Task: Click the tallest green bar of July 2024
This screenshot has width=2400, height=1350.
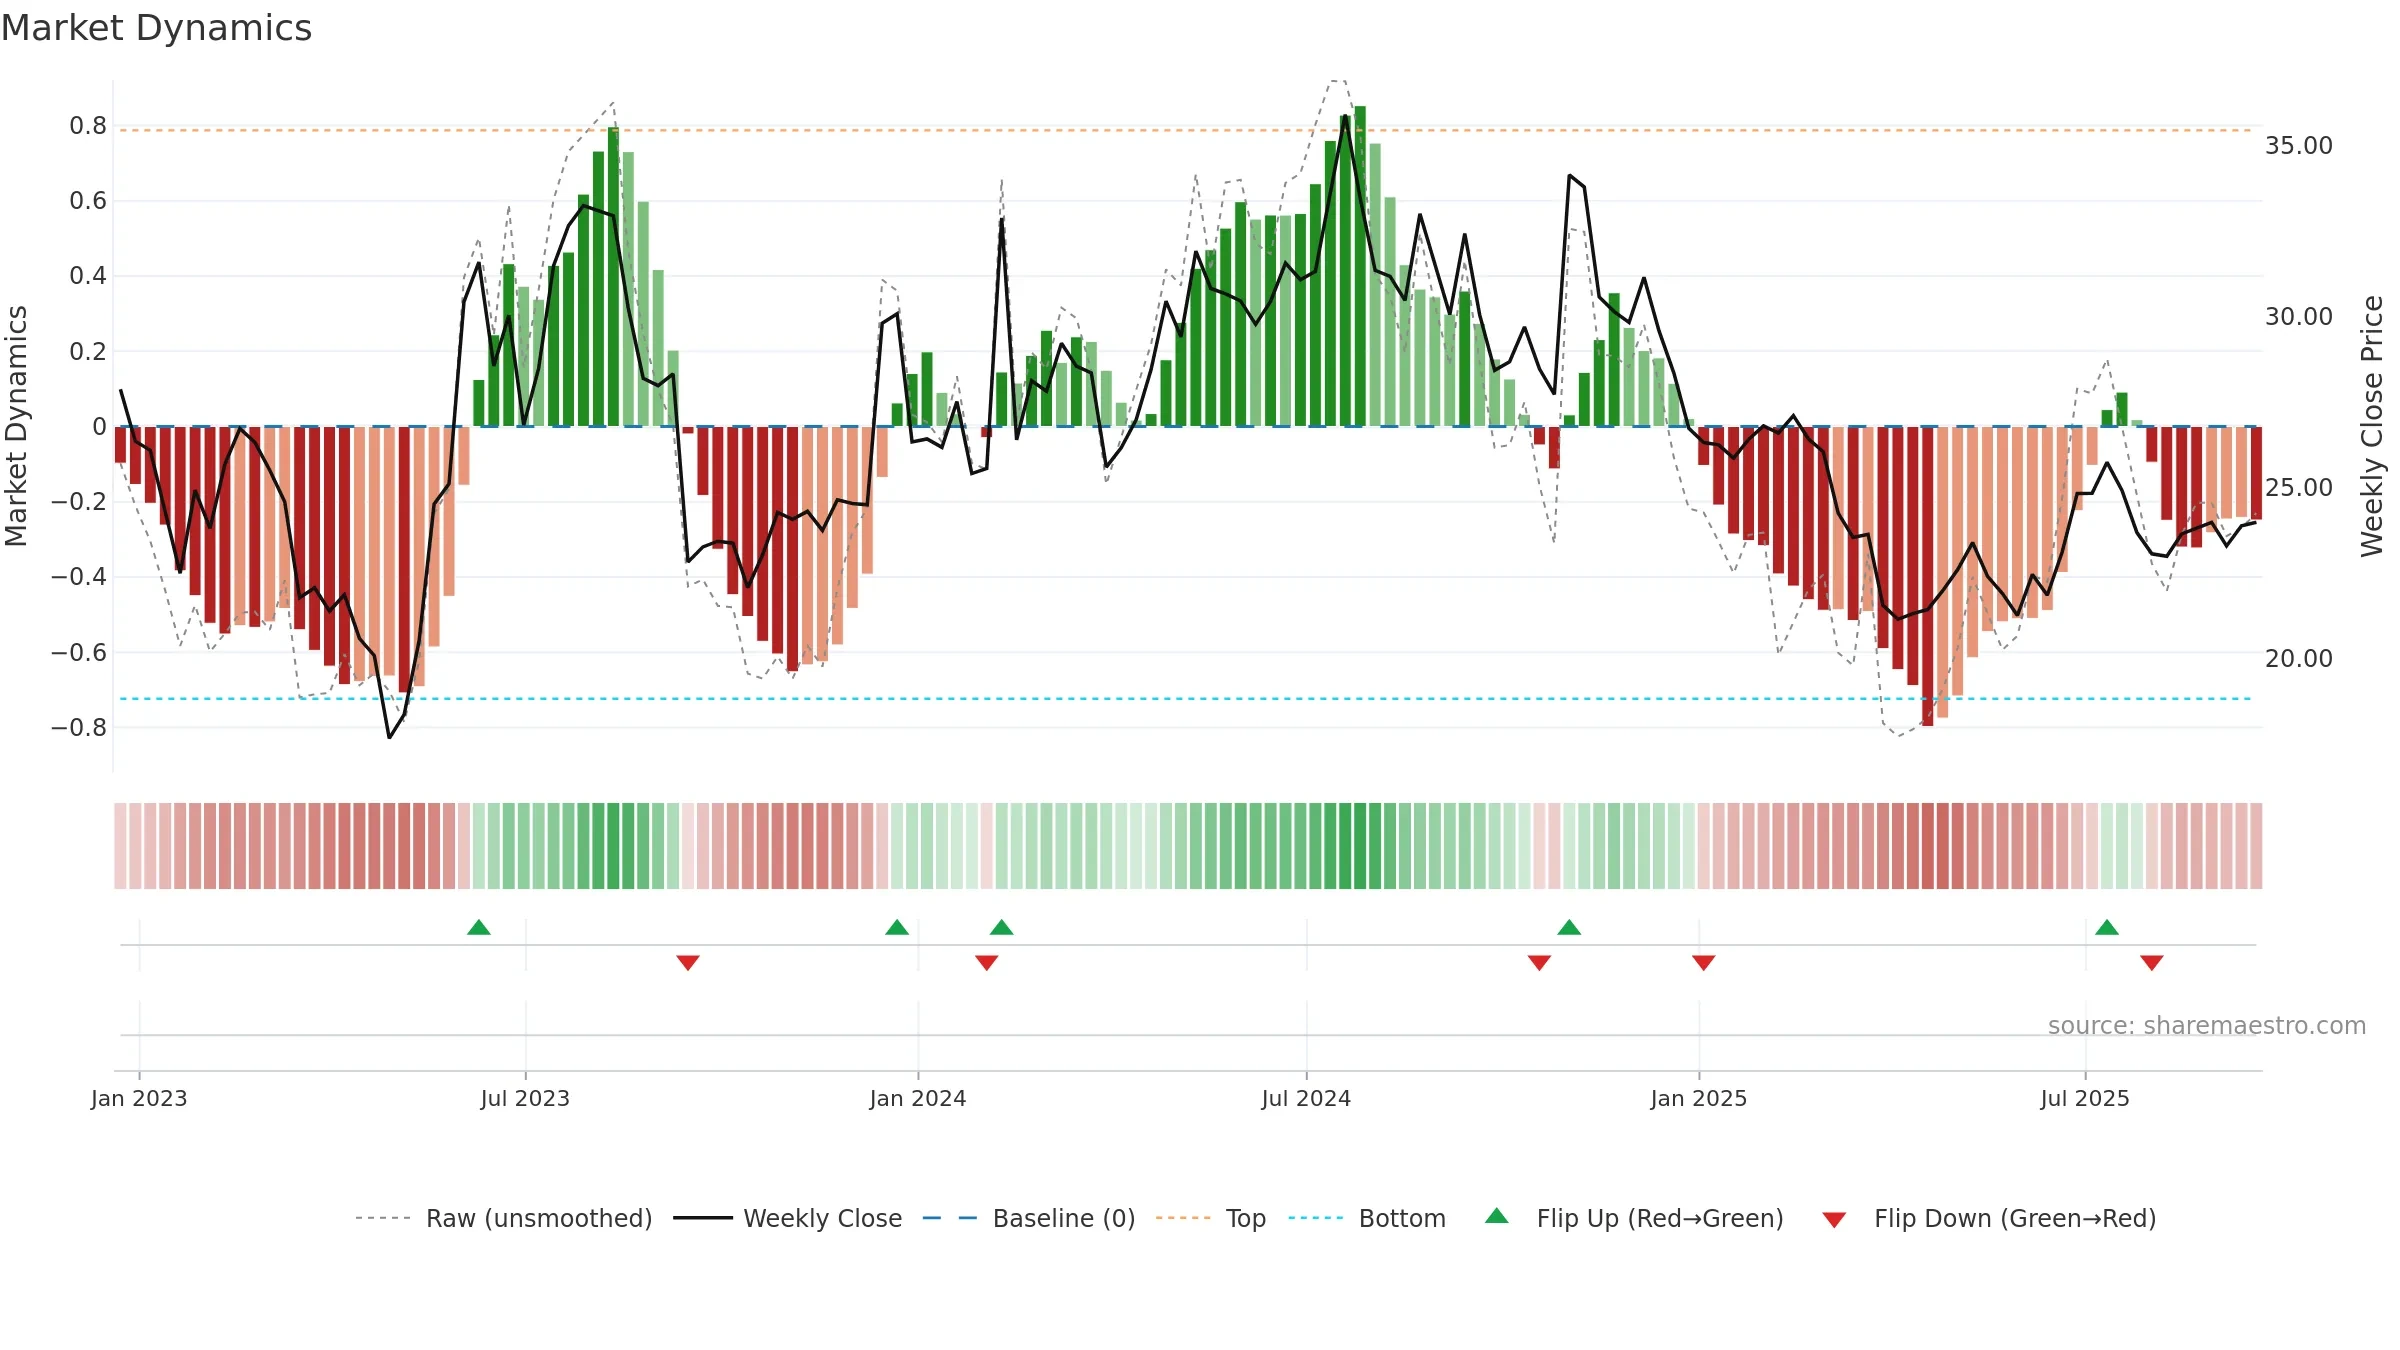Action: (1360, 266)
